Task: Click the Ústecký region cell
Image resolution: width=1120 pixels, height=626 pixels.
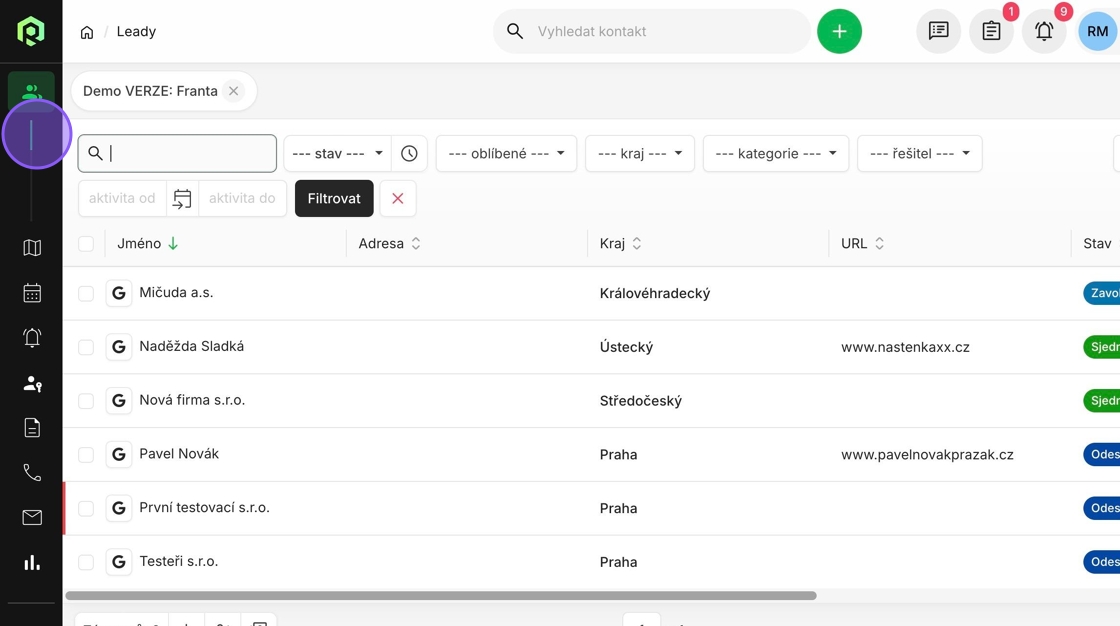Action: [x=626, y=347]
